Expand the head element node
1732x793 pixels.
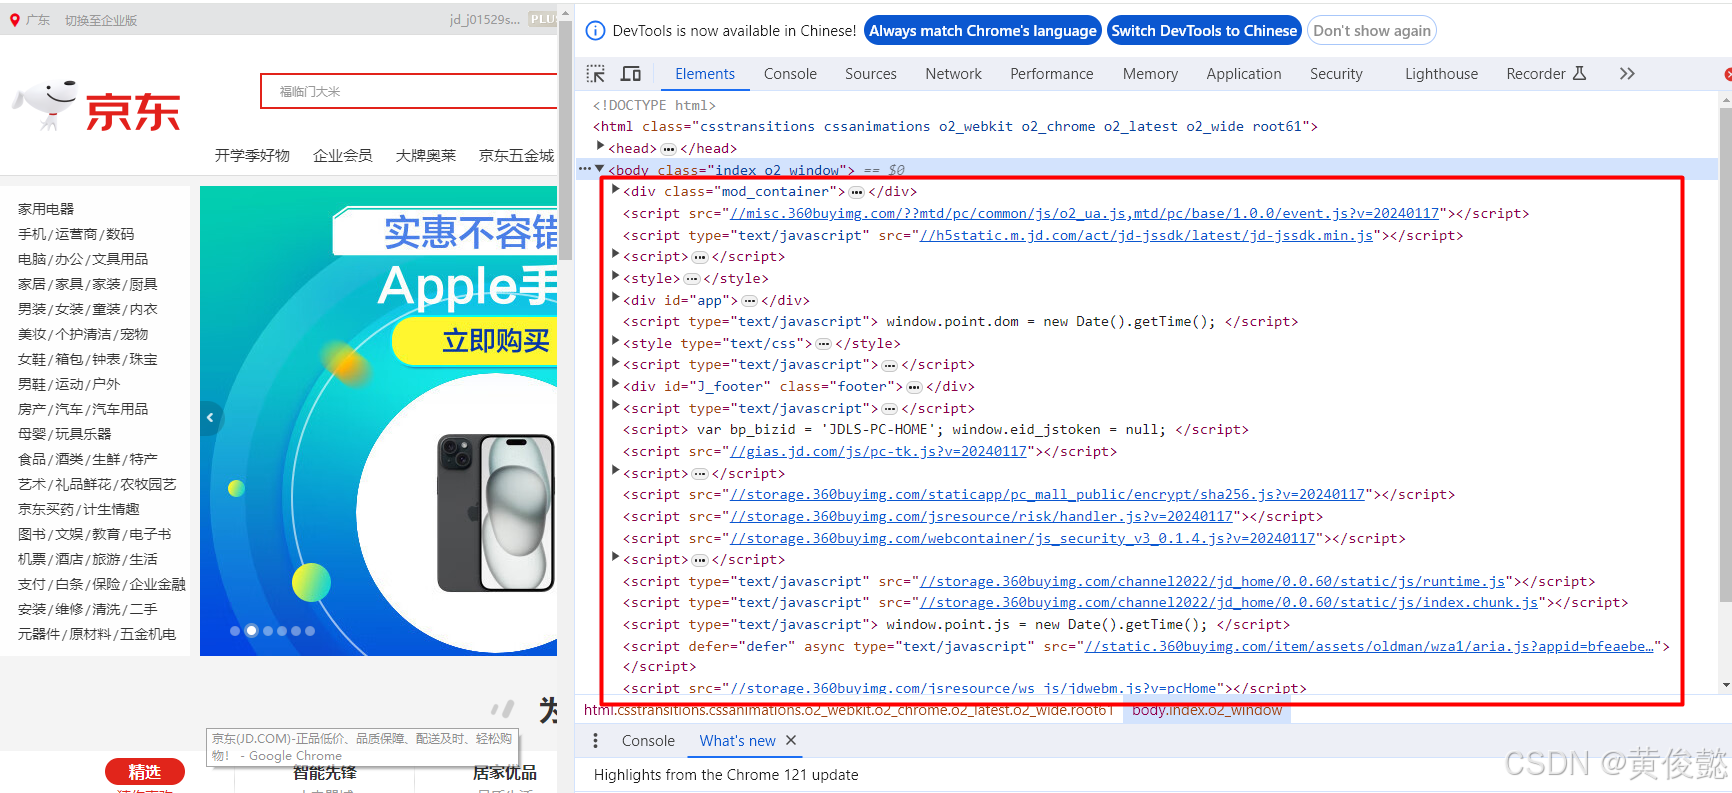point(600,147)
